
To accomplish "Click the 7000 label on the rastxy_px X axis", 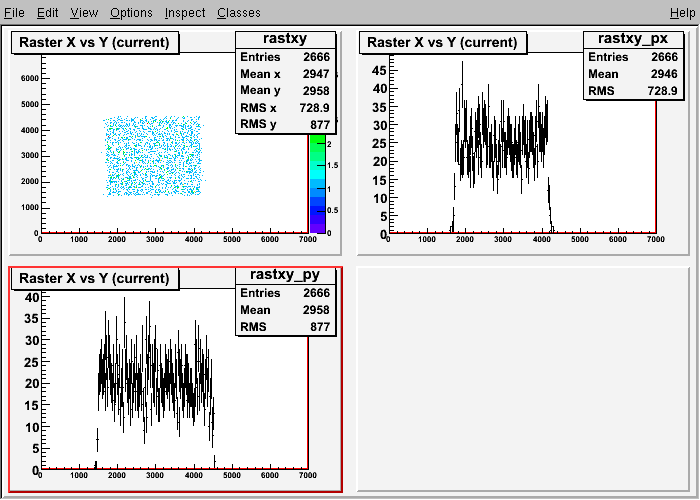I will click(x=655, y=239).
